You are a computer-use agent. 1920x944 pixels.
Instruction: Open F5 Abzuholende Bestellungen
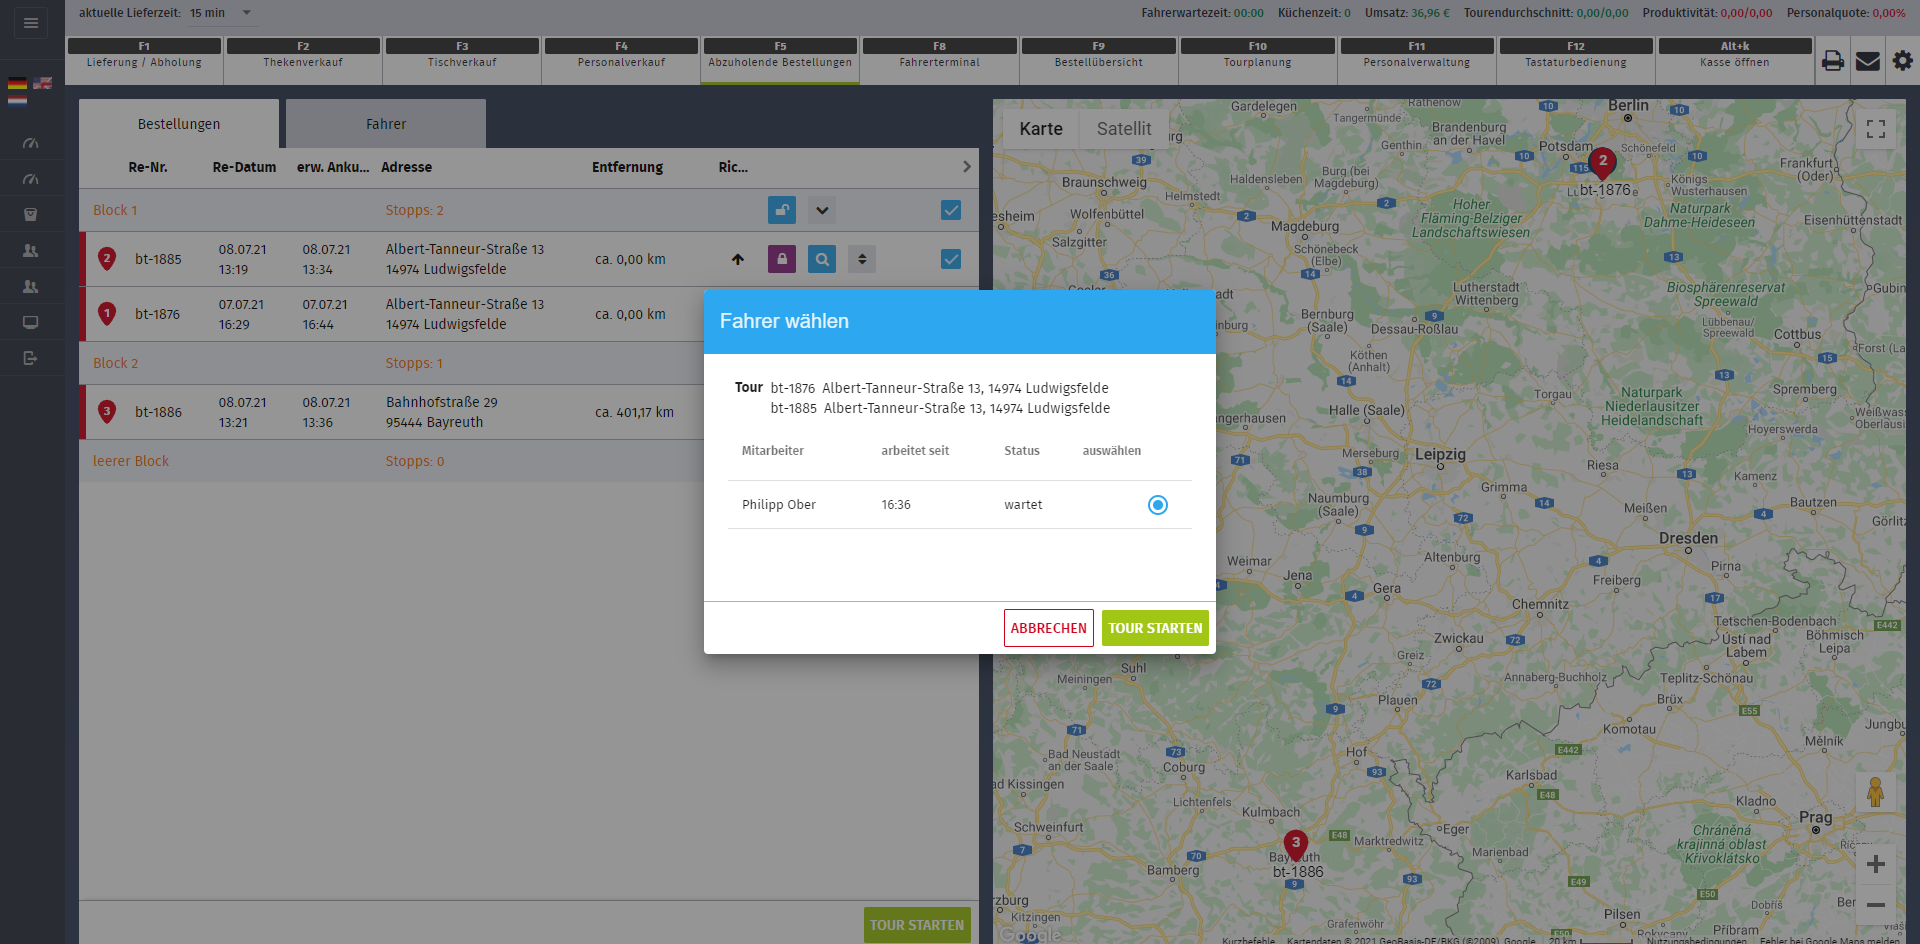pyautogui.click(x=780, y=61)
